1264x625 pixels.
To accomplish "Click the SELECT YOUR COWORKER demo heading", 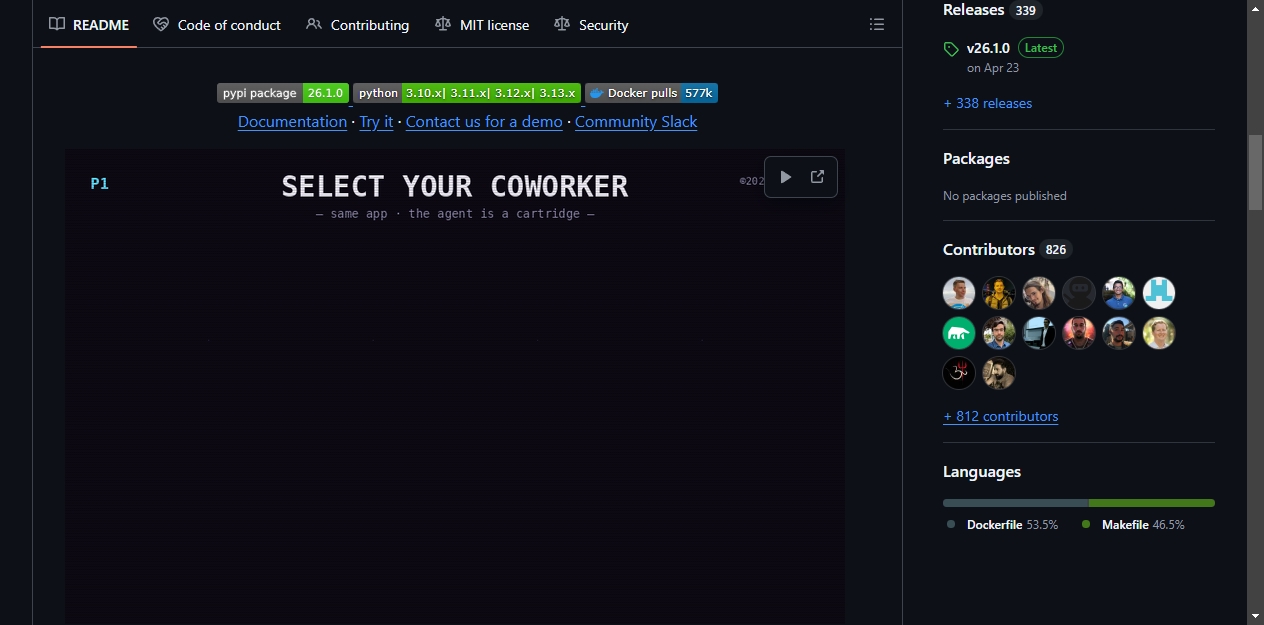I will pos(455,186).
